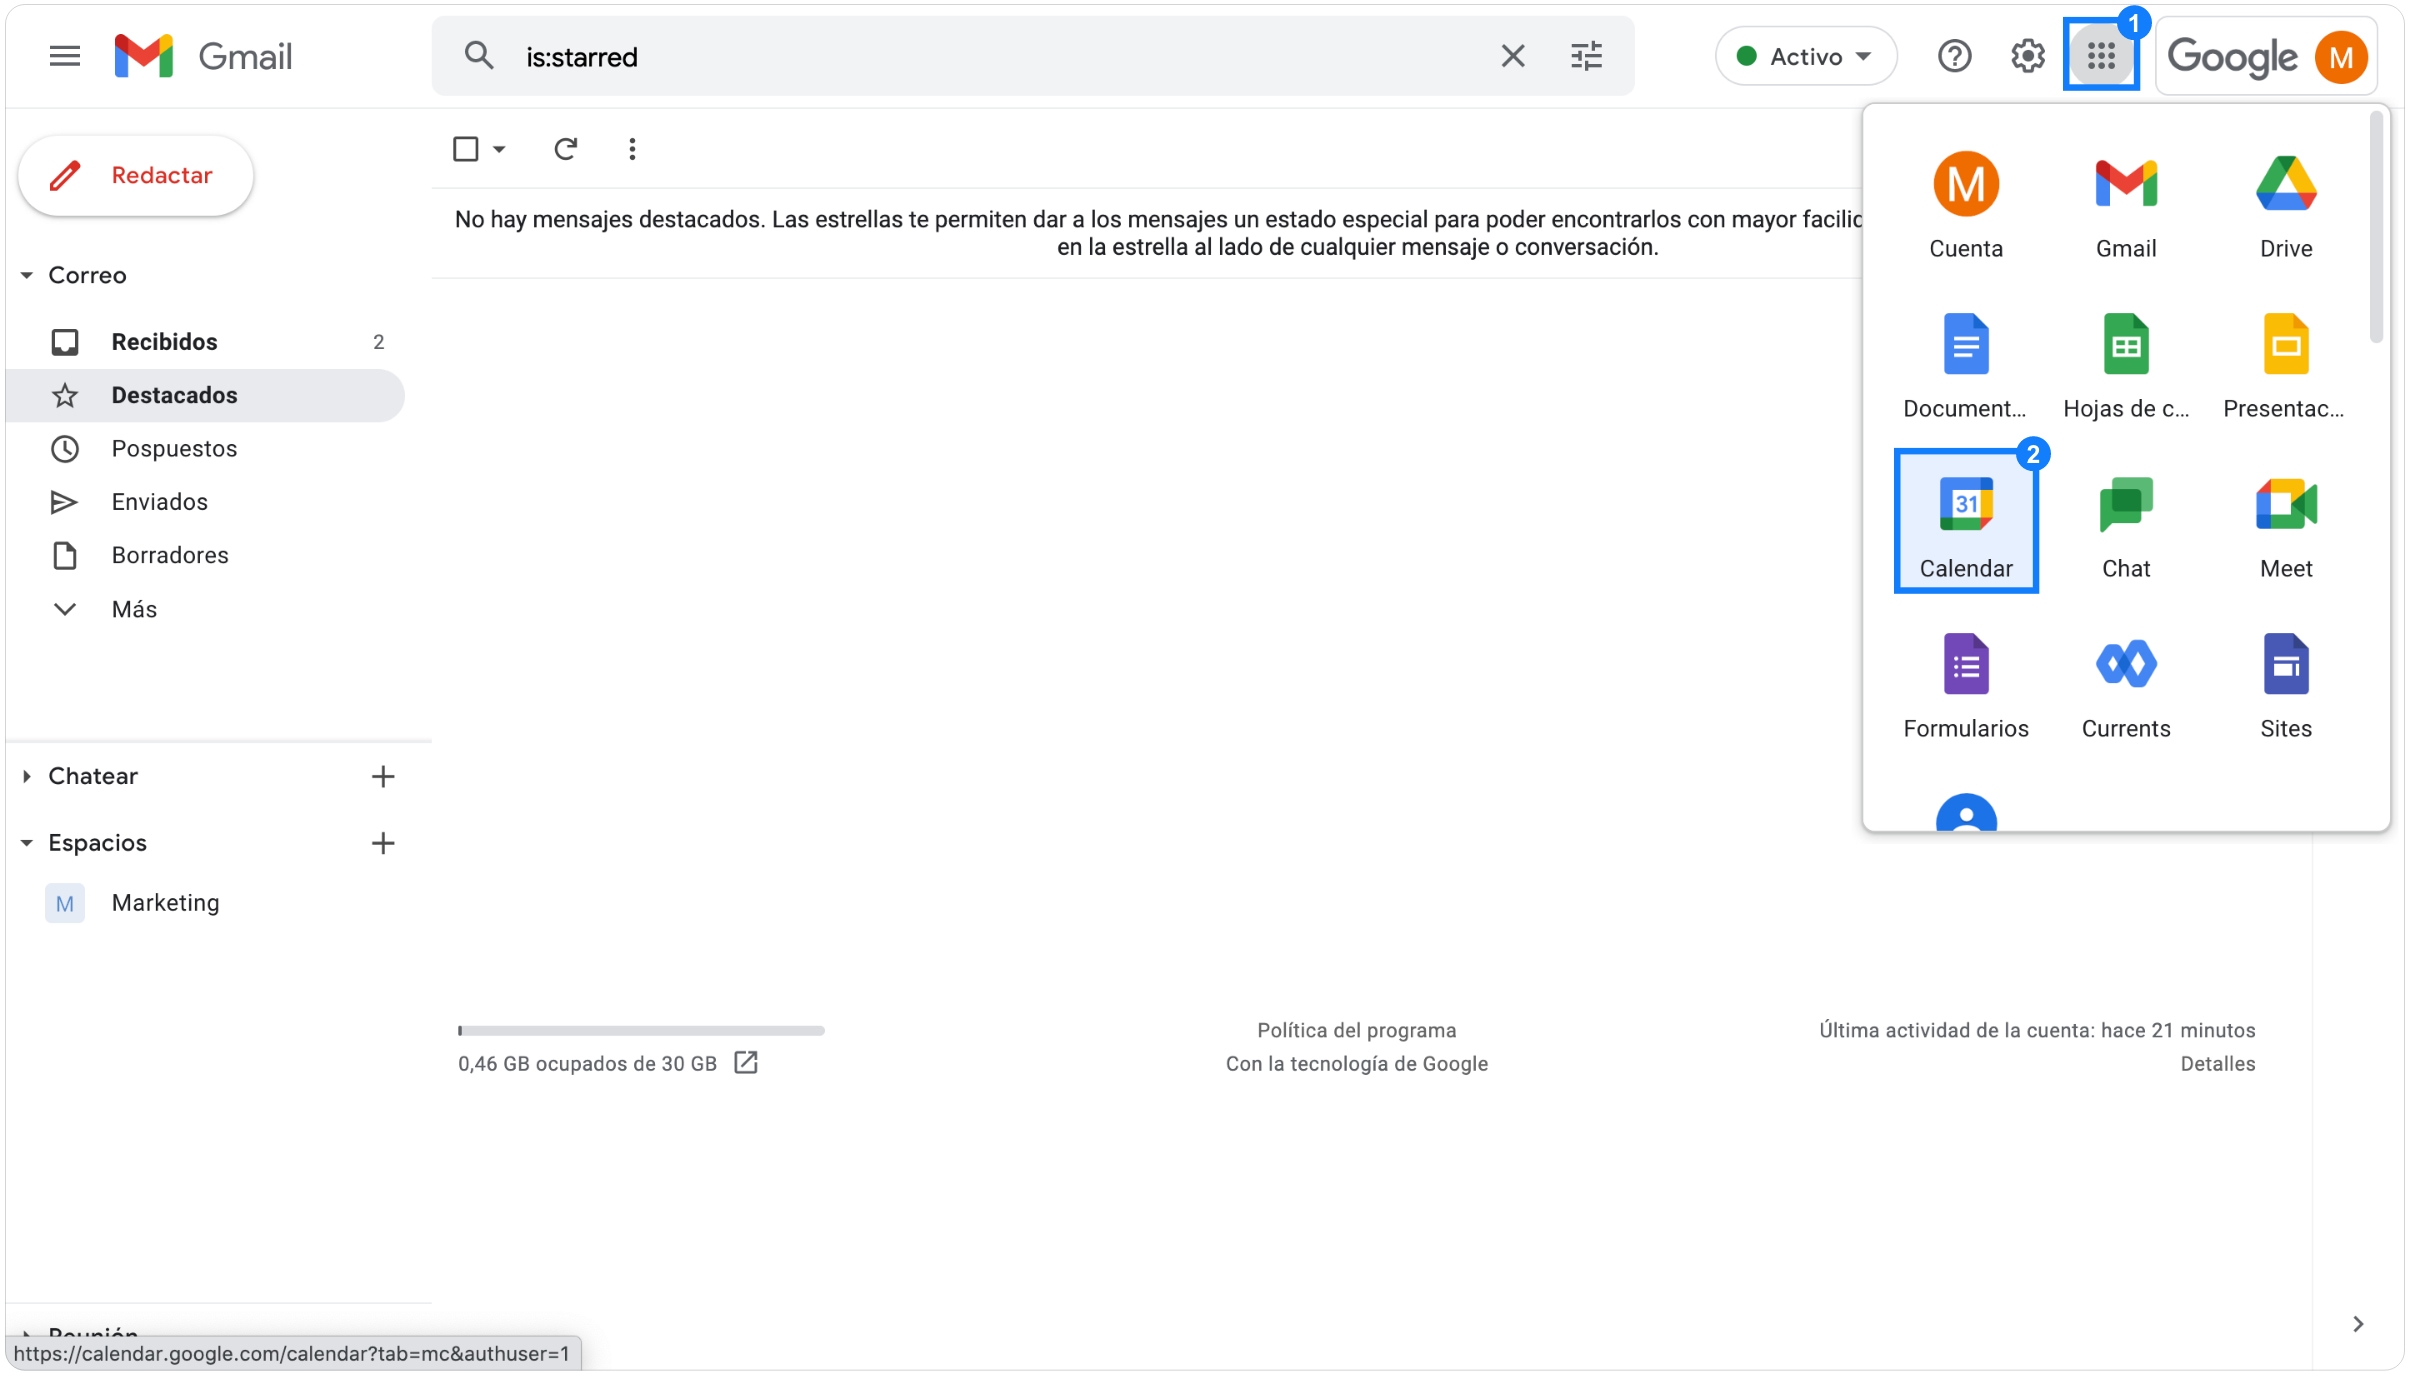Open Cuenta in the apps panel

coord(1966,206)
